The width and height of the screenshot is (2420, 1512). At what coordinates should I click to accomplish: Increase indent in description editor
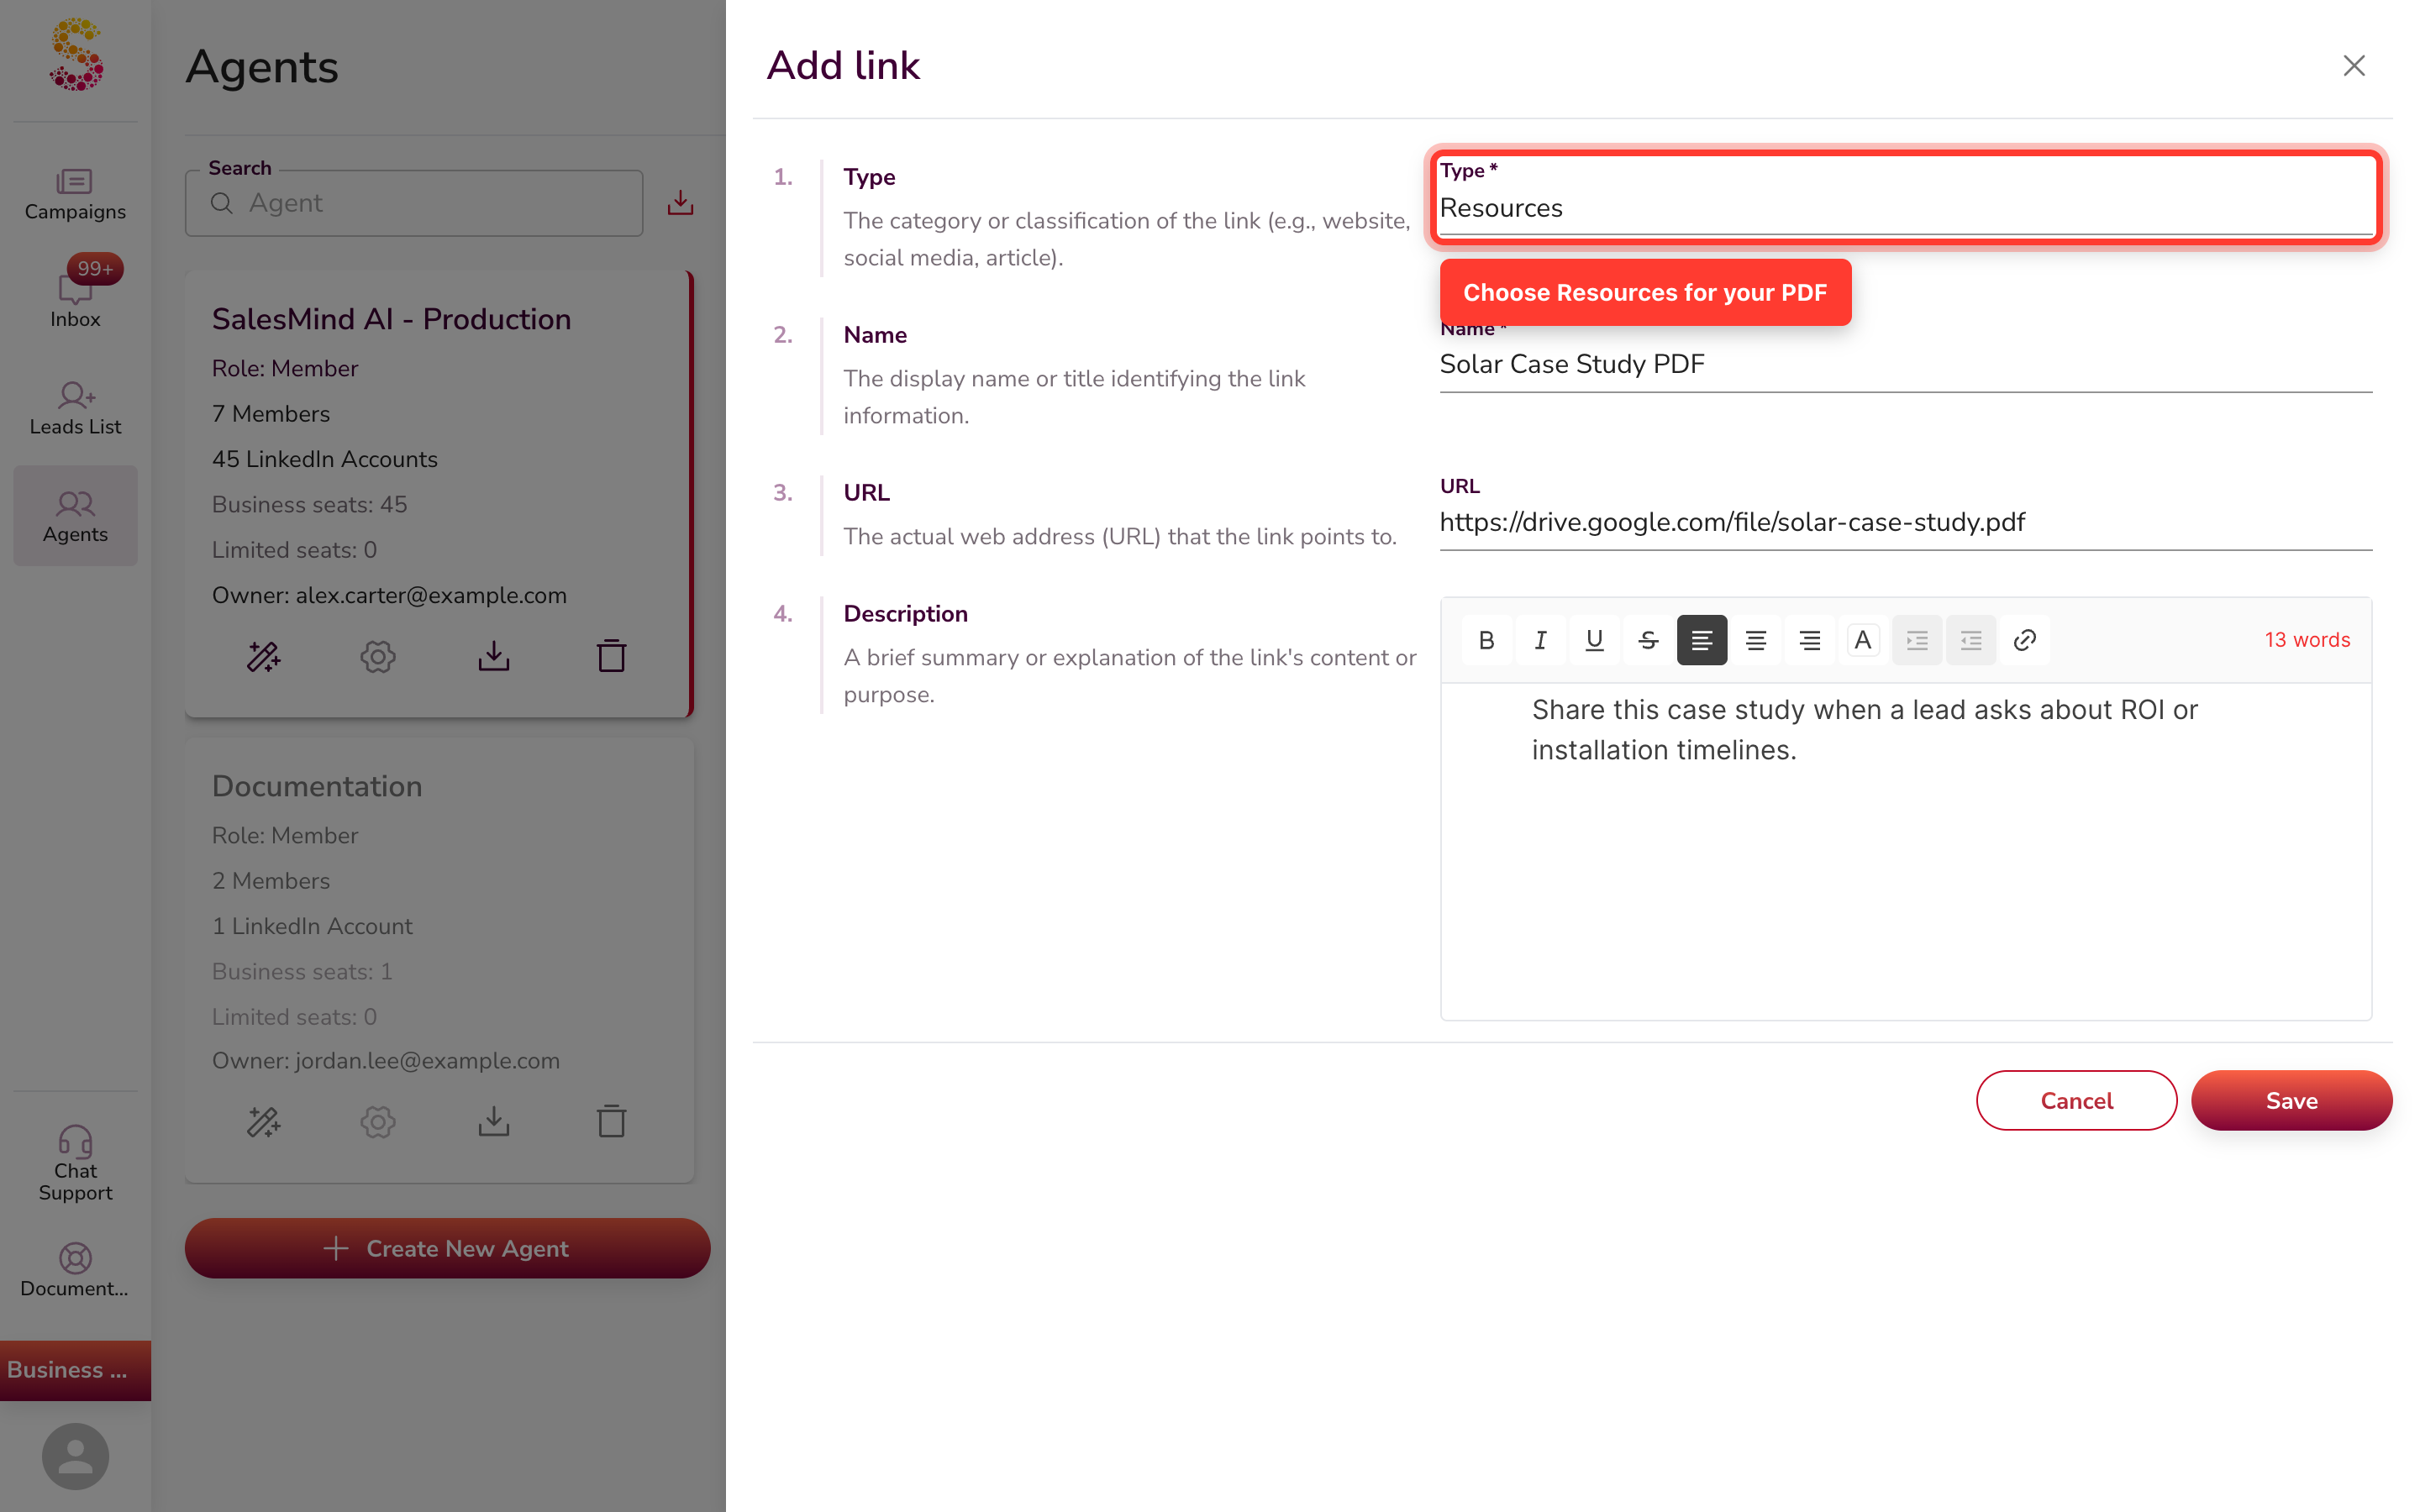coord(1917,640)
